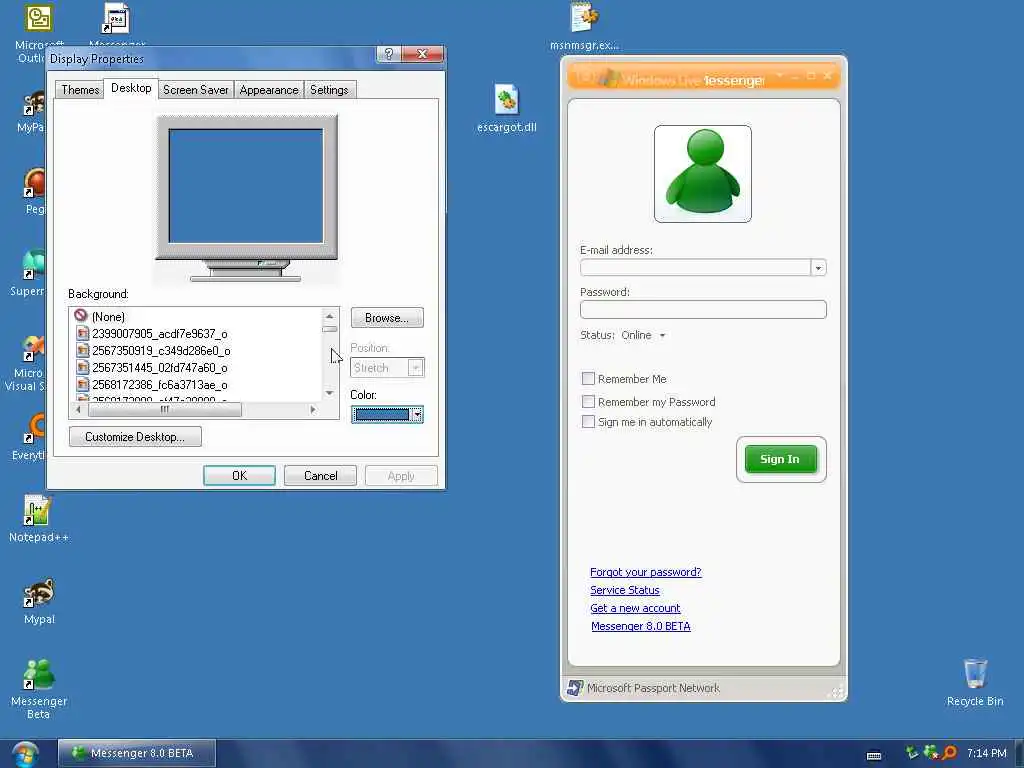This screenshot has height=768, width=1024.
Task: Click the horizontal scrollbar thumb in background list
Action: coord(165,410)
